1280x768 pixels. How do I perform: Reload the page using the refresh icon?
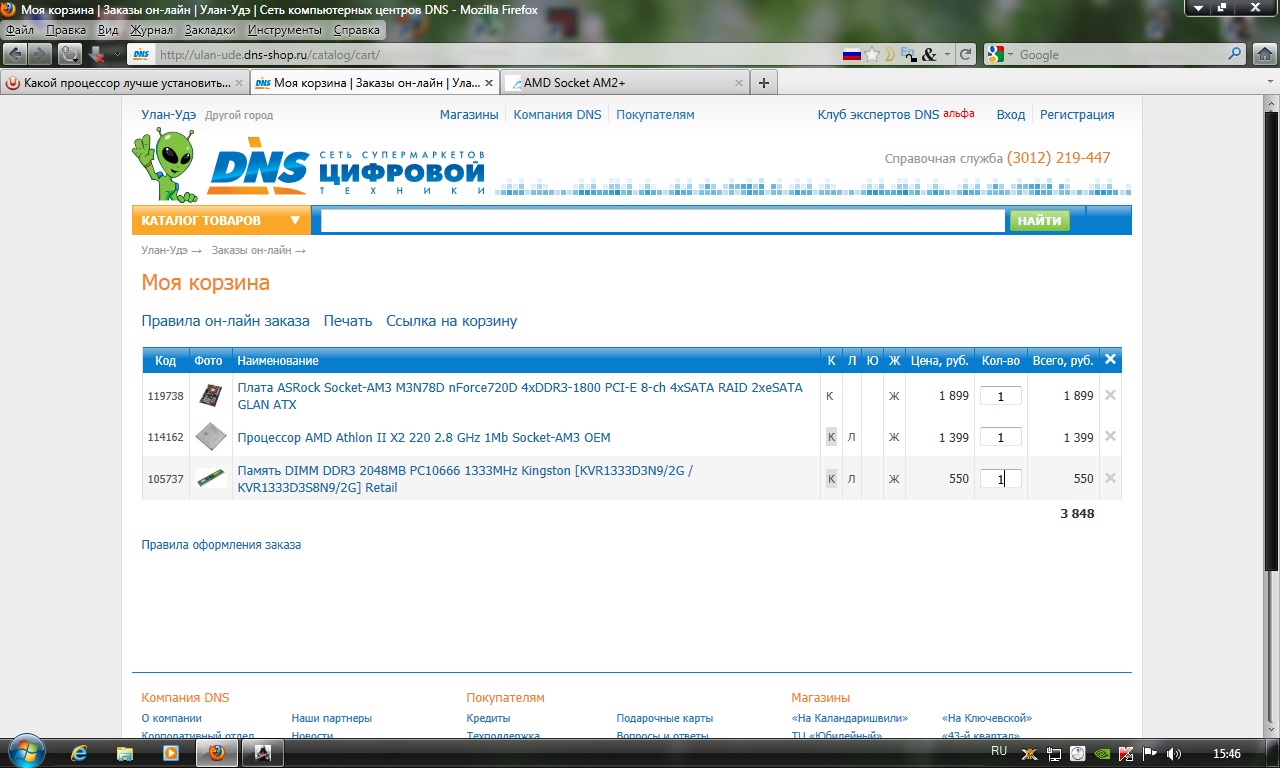click(965, 54)
